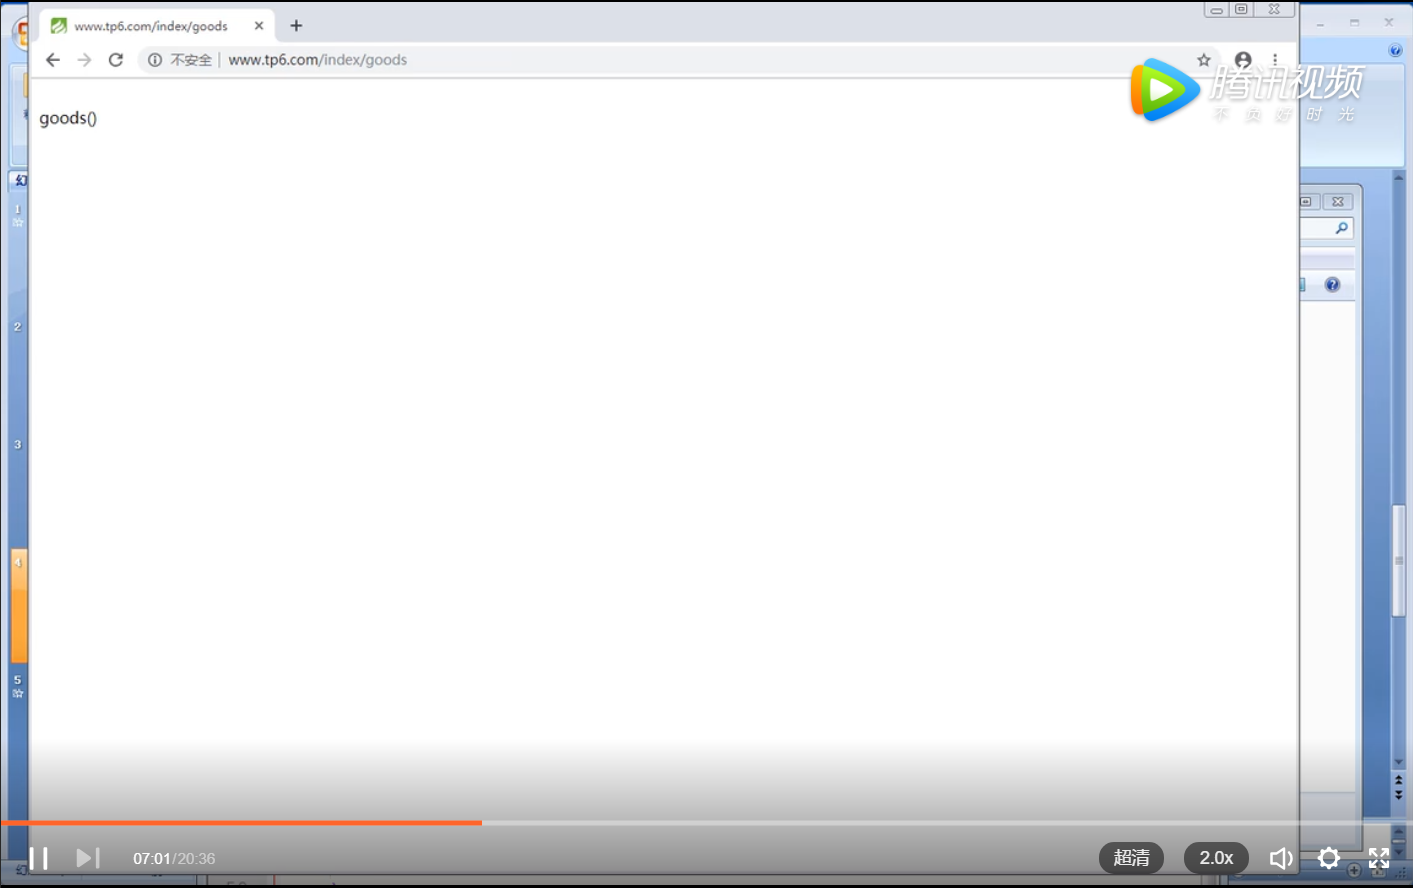Pause the video playback
1413x888 pixels.
[38, 858]
